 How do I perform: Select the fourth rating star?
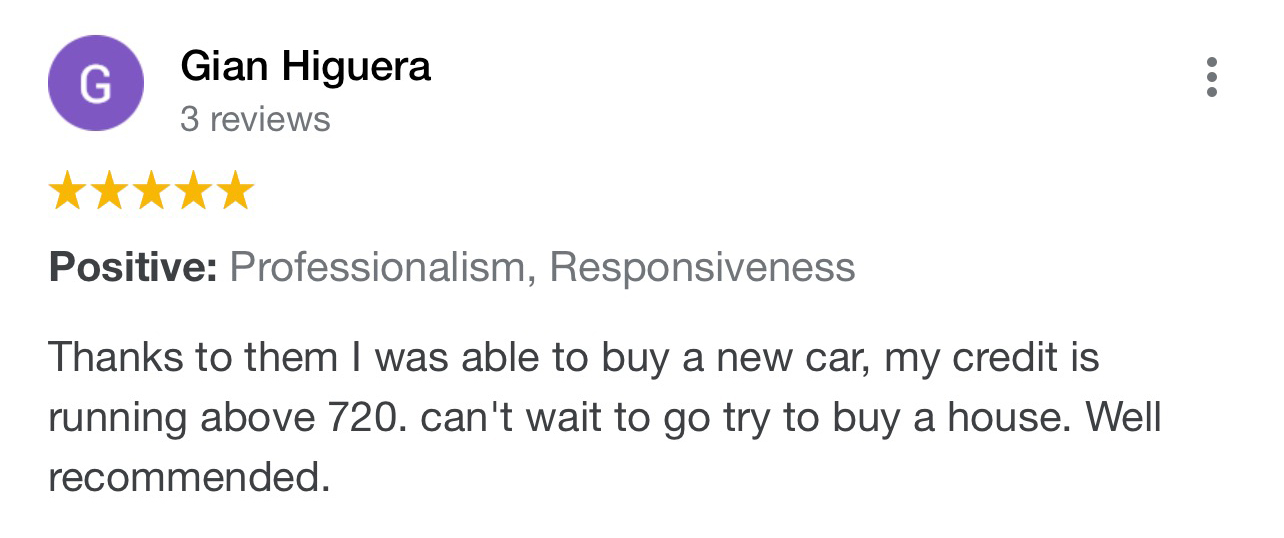[193, 191]
